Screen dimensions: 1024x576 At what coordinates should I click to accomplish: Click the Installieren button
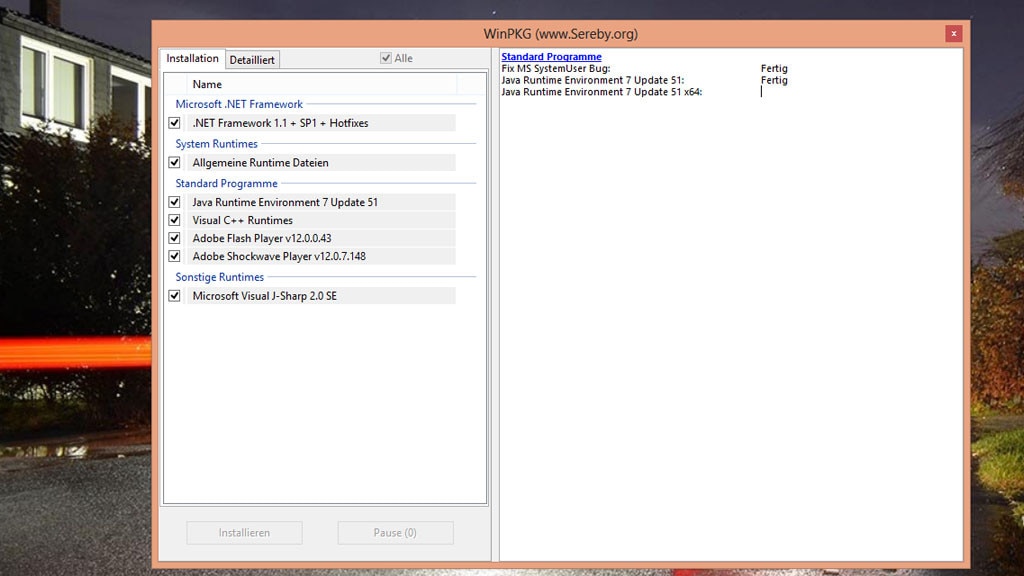tap(244, 533)
